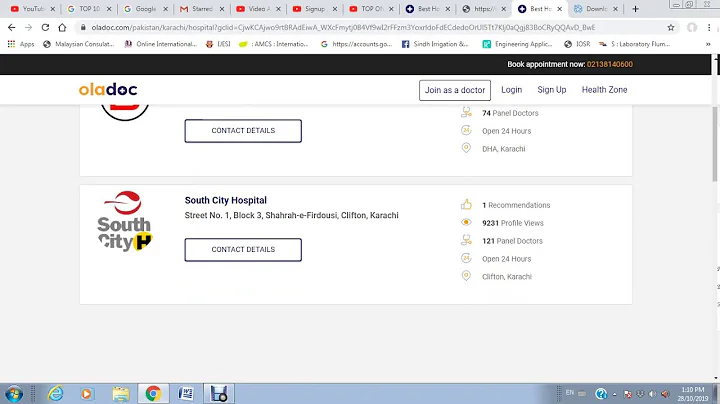Open the Health Zone link

click(604, 90)
